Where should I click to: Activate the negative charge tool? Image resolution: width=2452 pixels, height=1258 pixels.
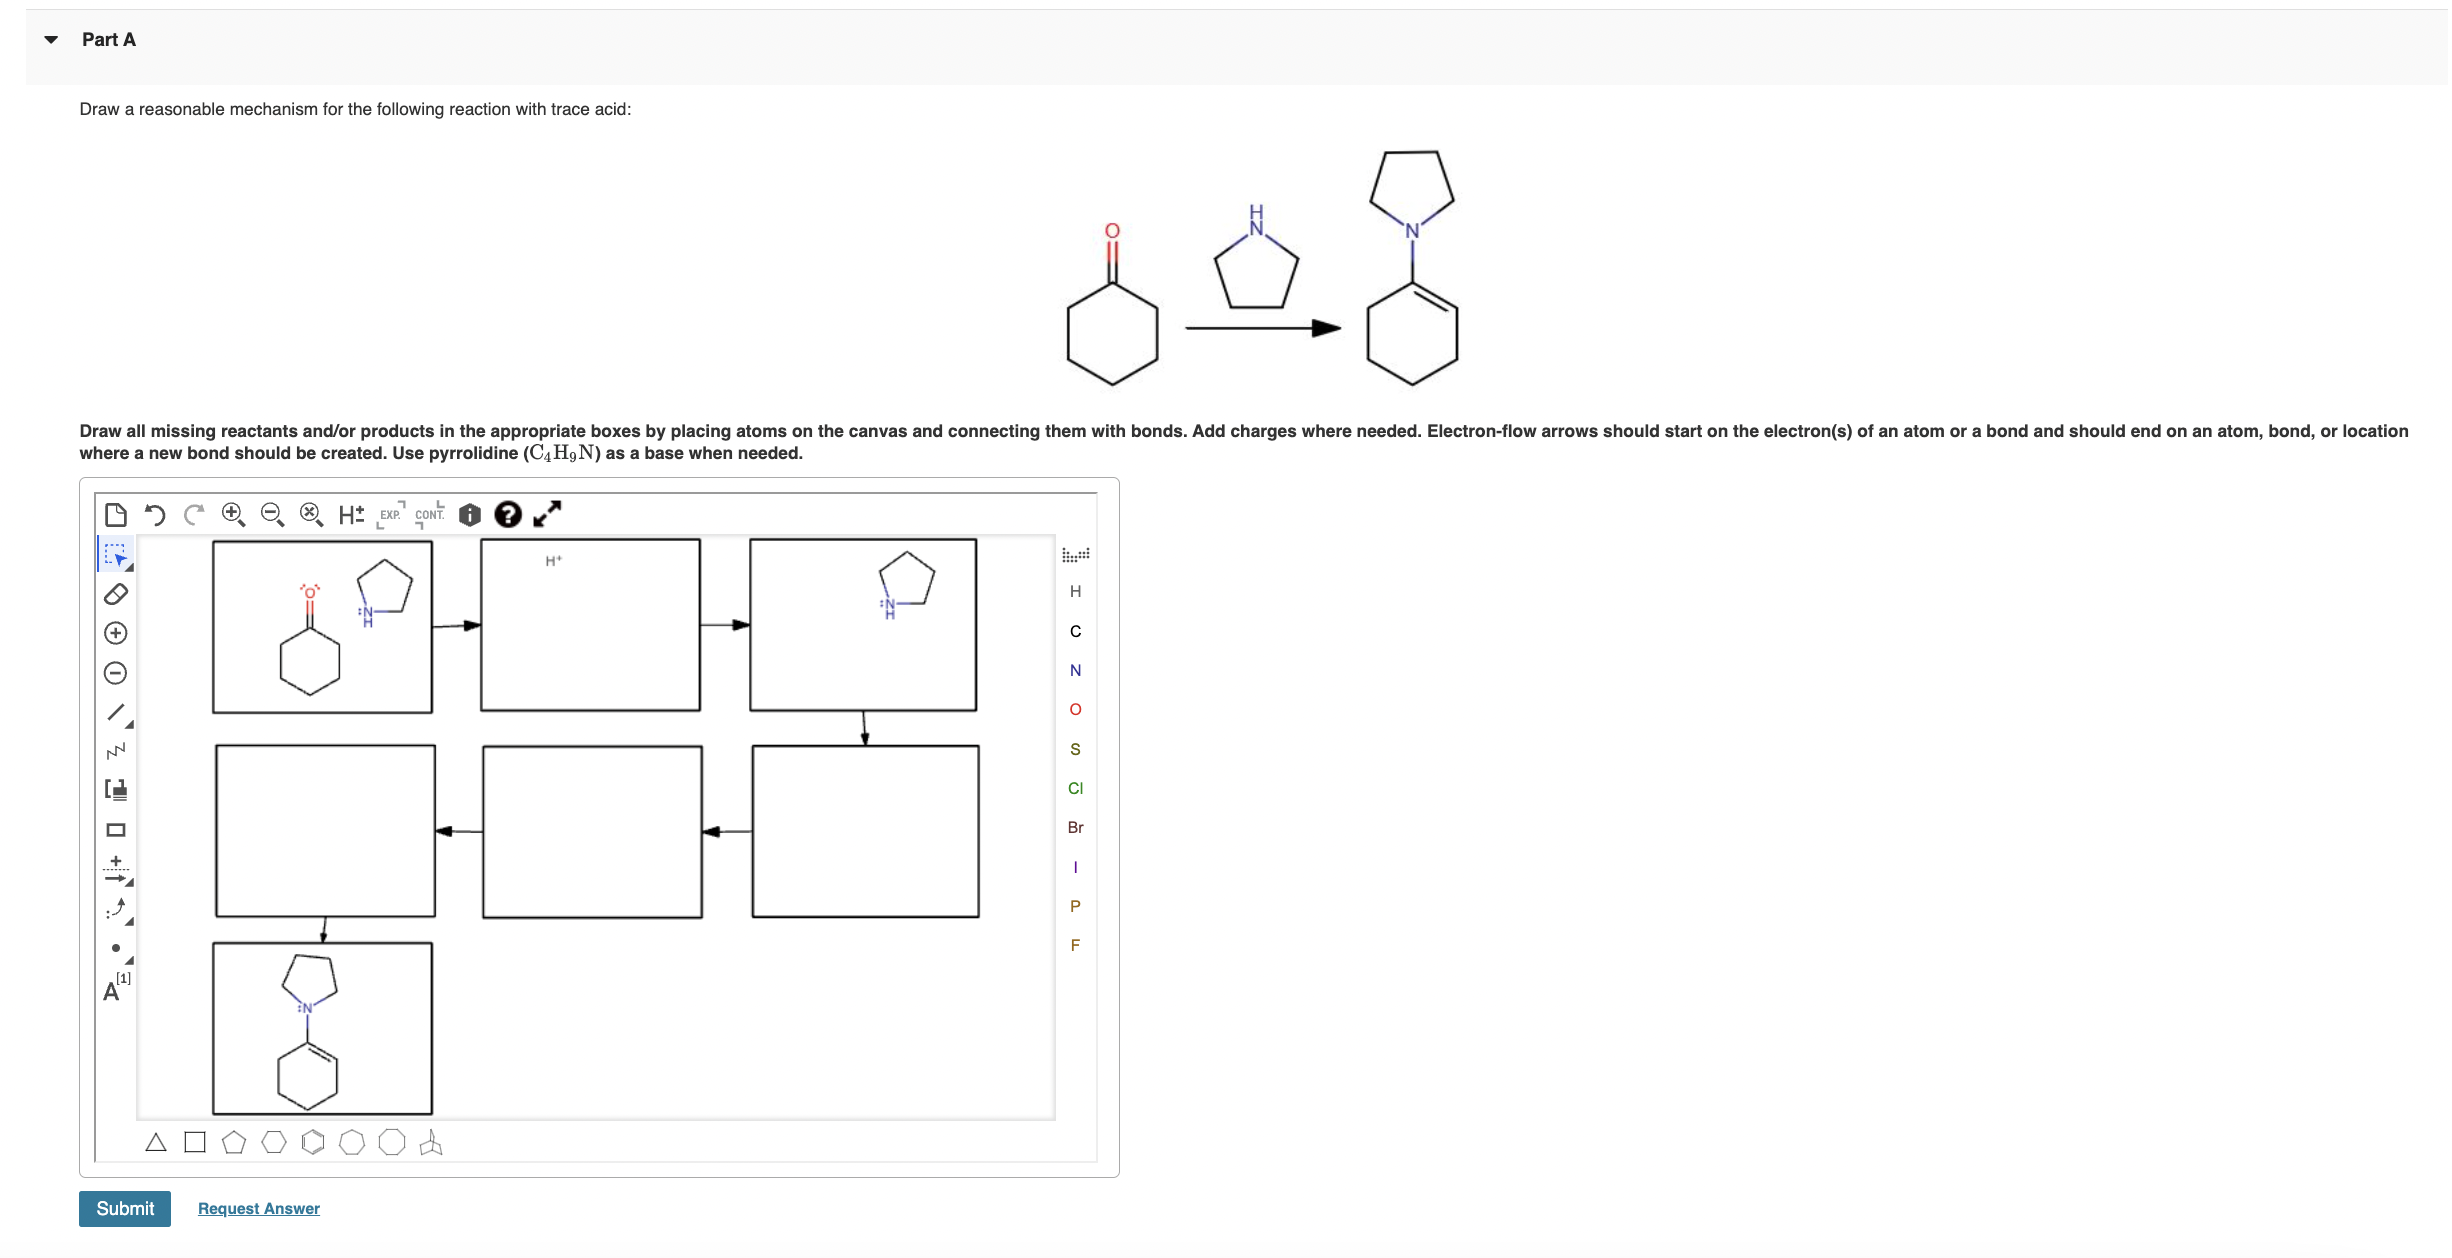click(115, 672)
